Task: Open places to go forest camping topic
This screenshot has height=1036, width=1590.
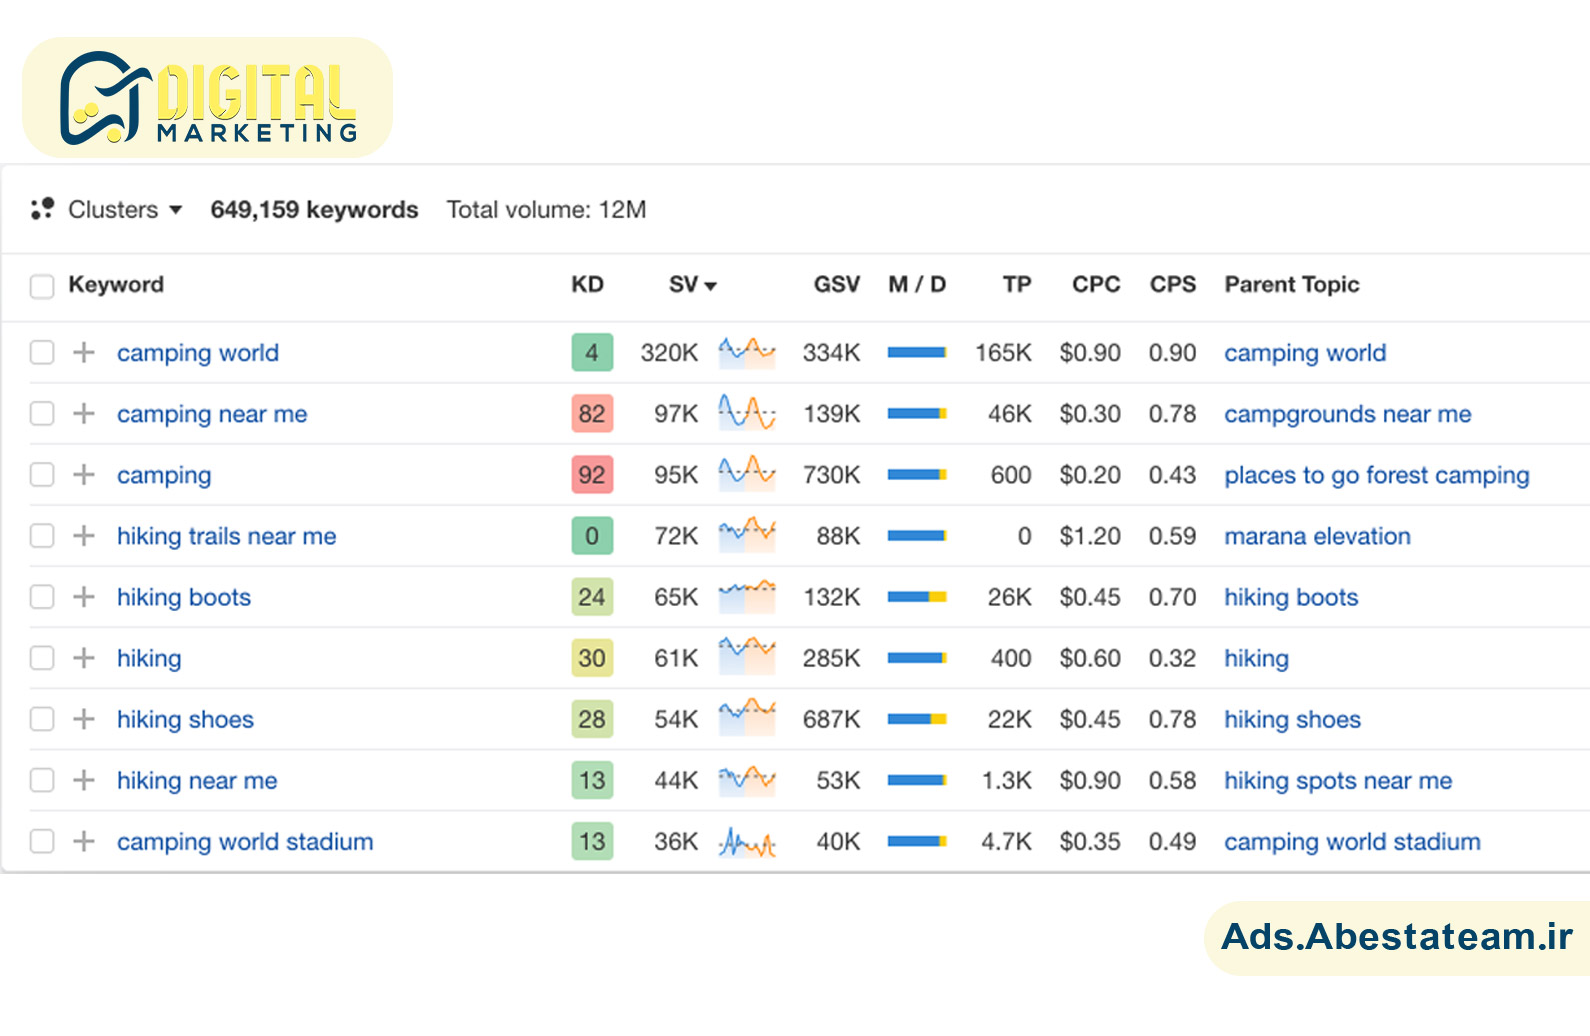Action: 1377,475
